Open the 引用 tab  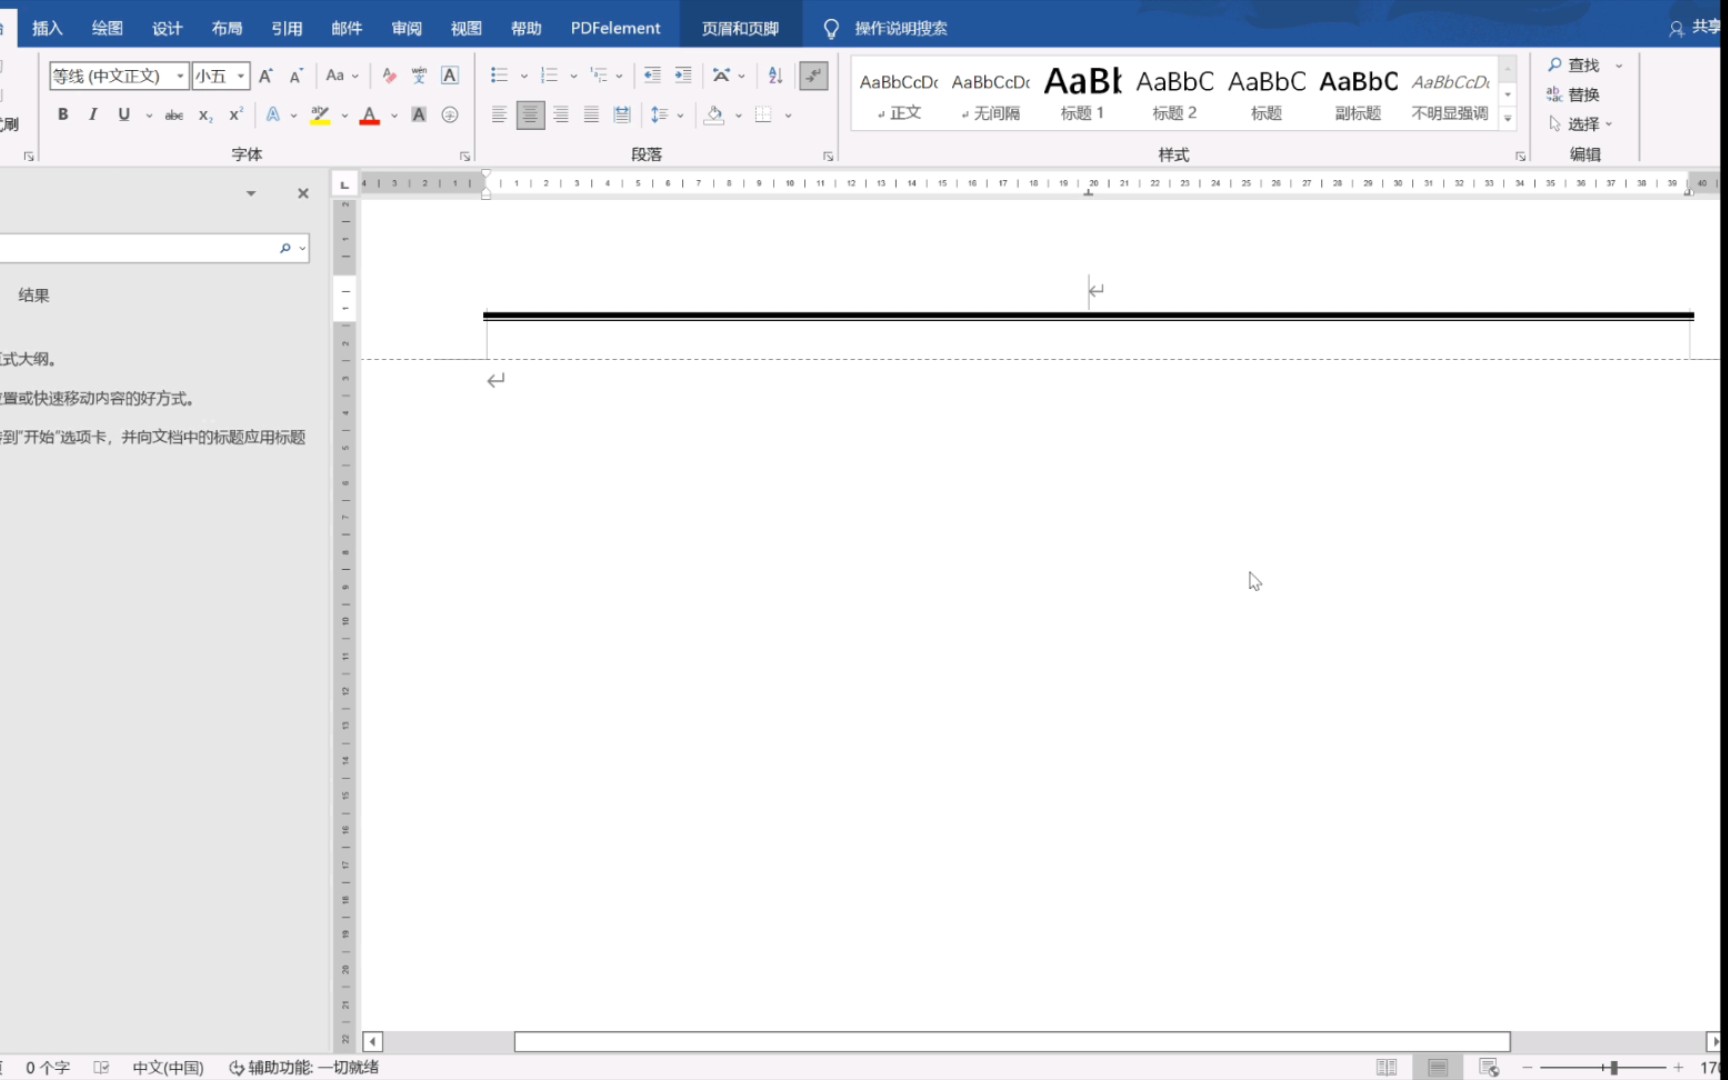[x=287, y=28]
